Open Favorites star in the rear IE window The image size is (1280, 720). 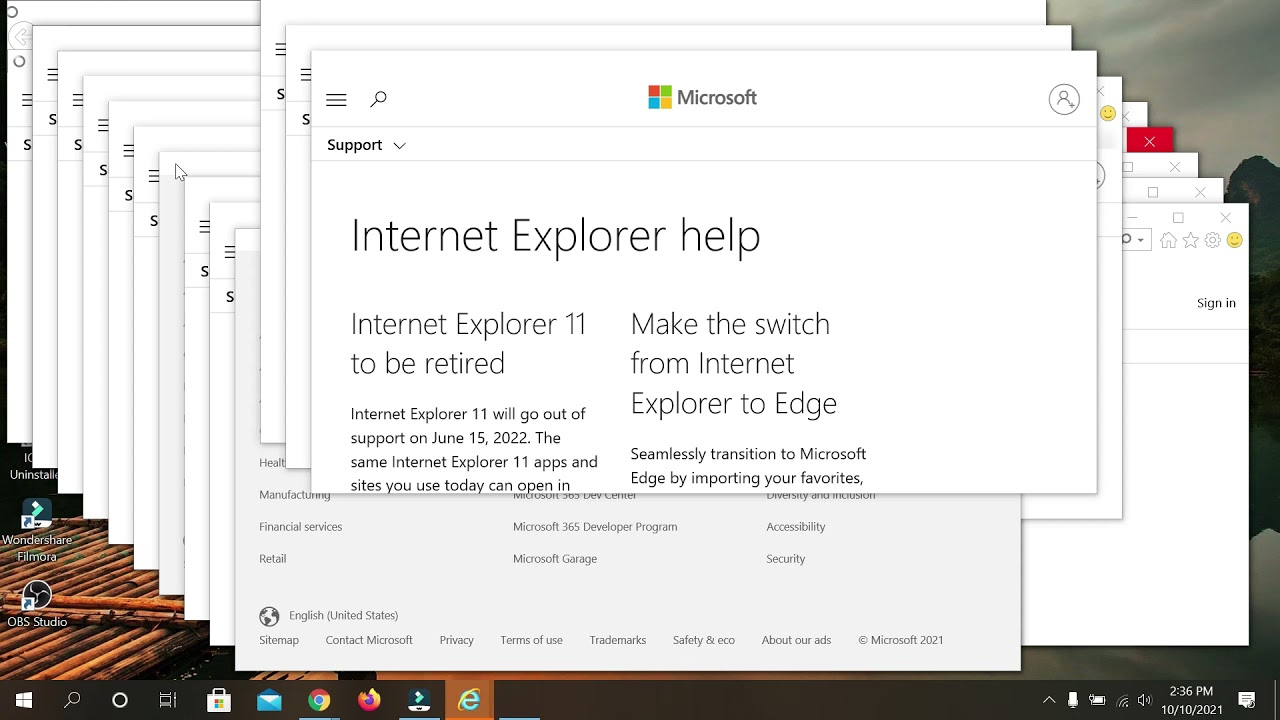coord(1190,240)
